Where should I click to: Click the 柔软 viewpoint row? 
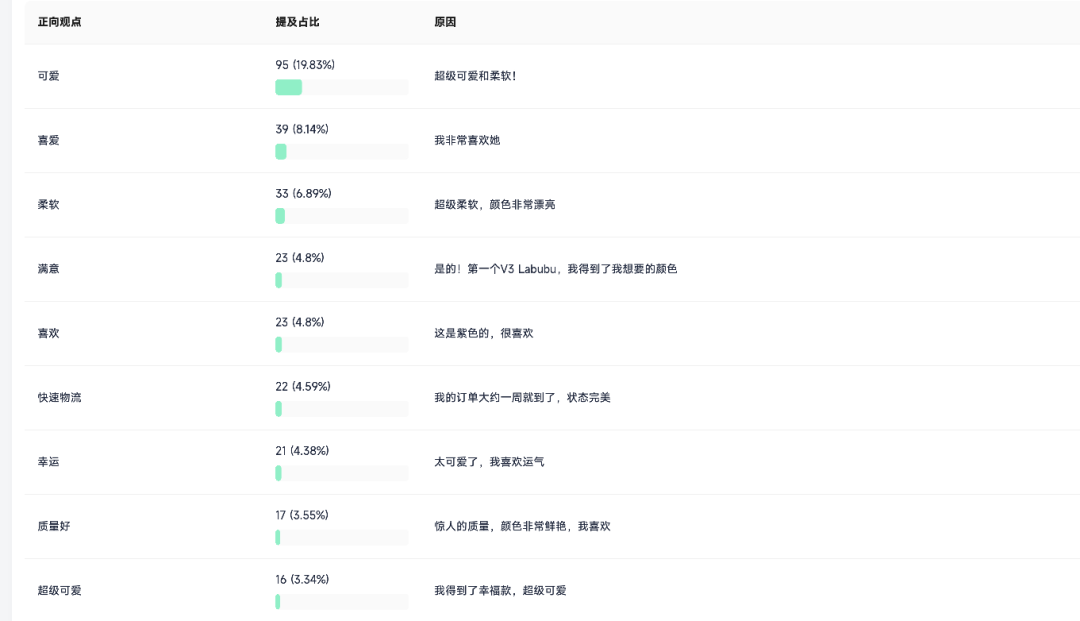(x=44, y=204)
